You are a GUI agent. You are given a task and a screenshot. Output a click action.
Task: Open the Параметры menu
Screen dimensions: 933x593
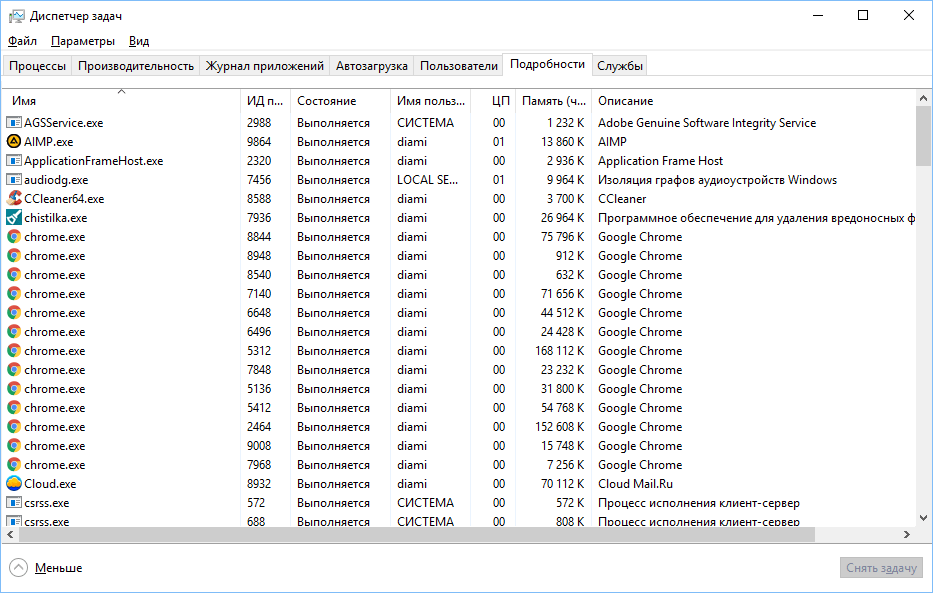[83, 41]
